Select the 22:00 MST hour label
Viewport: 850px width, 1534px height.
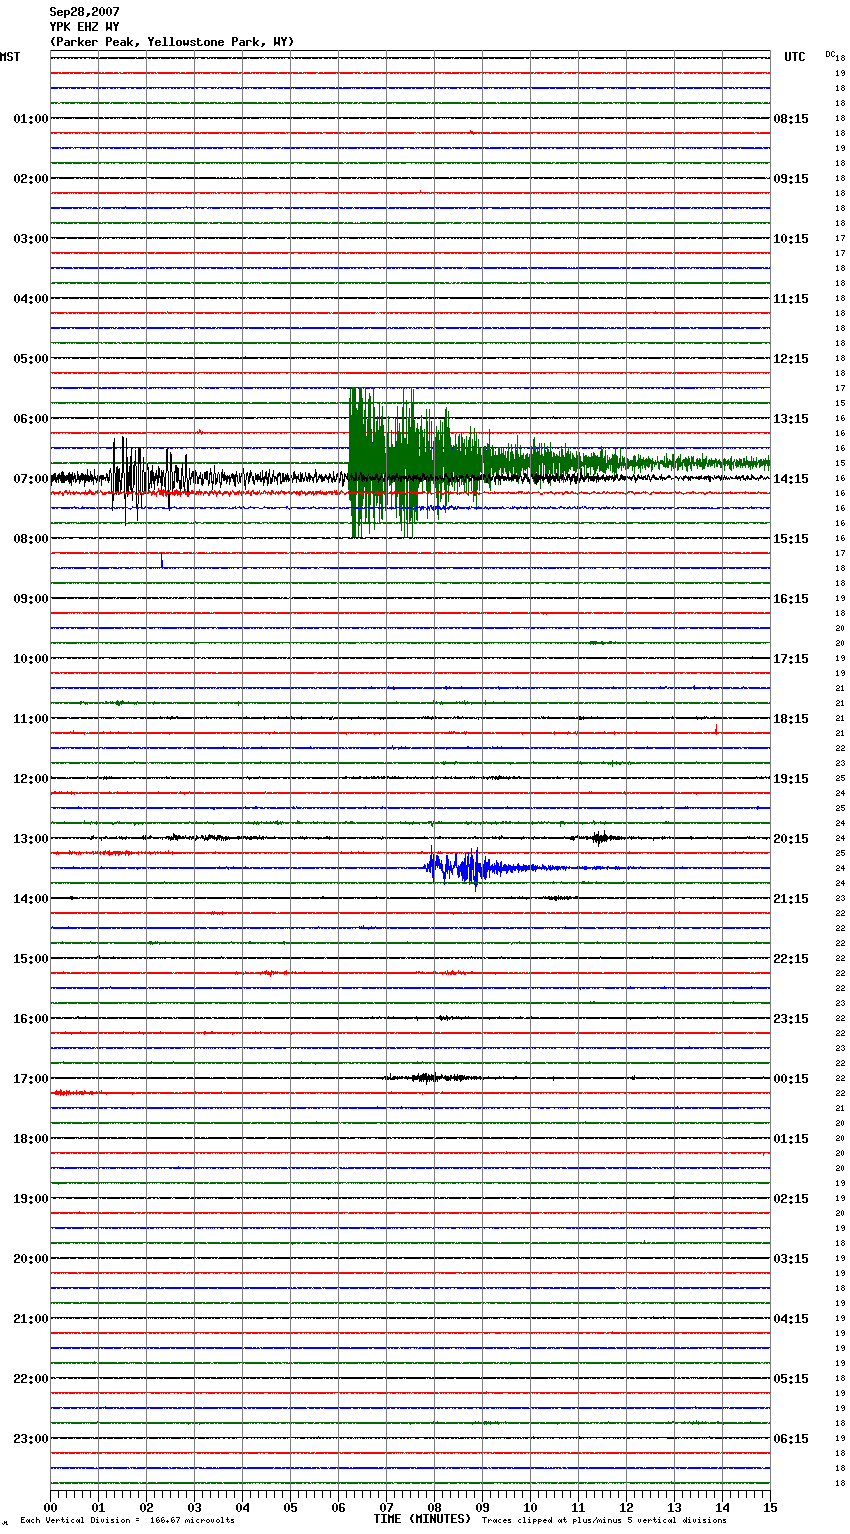coord(31,1379)
